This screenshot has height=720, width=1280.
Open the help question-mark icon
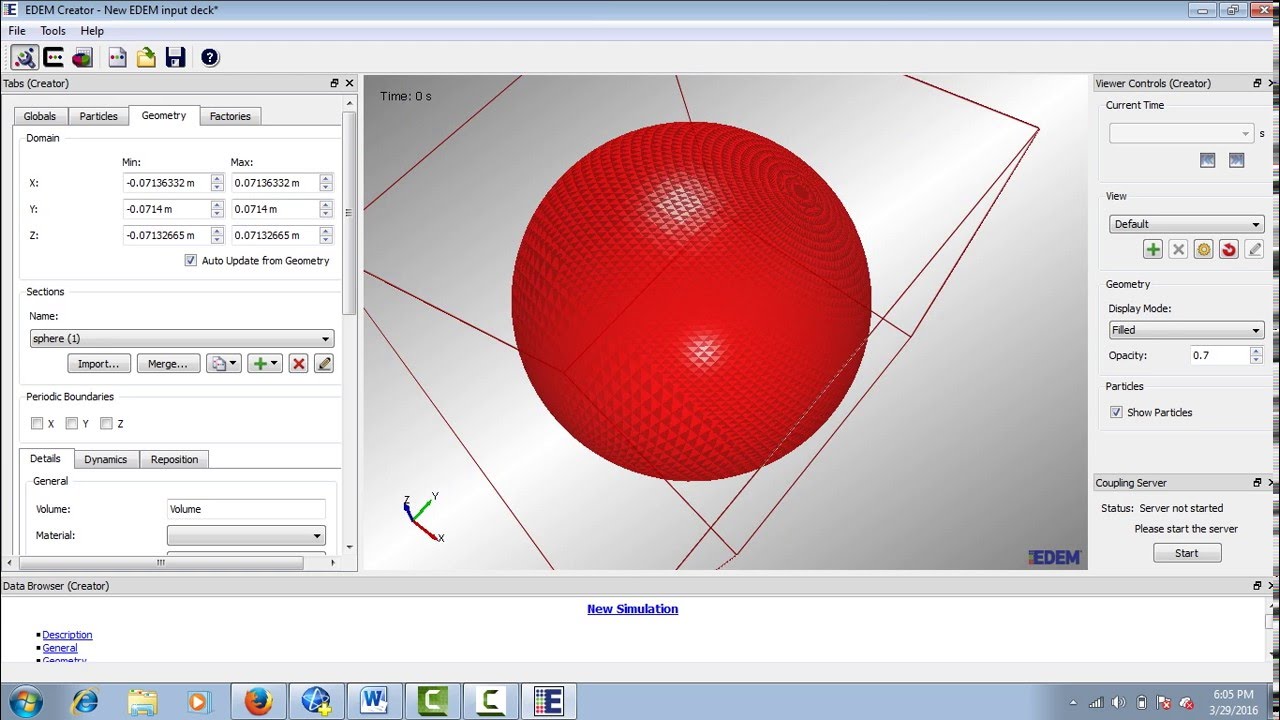coord(209,57)
